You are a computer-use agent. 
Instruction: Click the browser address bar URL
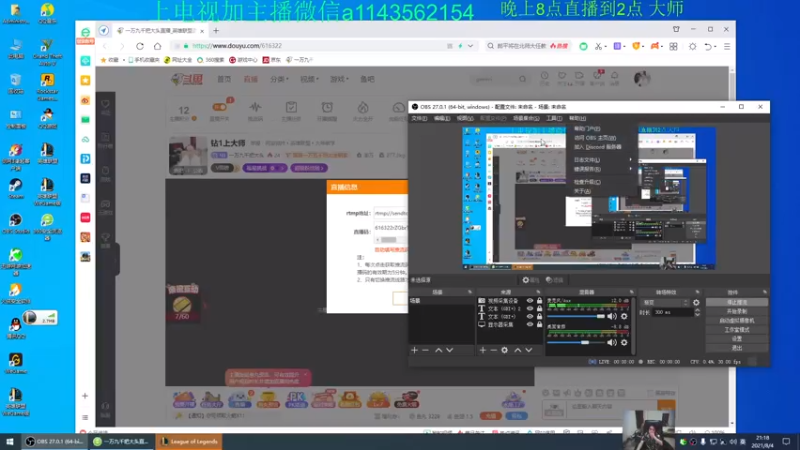[239, 46]
